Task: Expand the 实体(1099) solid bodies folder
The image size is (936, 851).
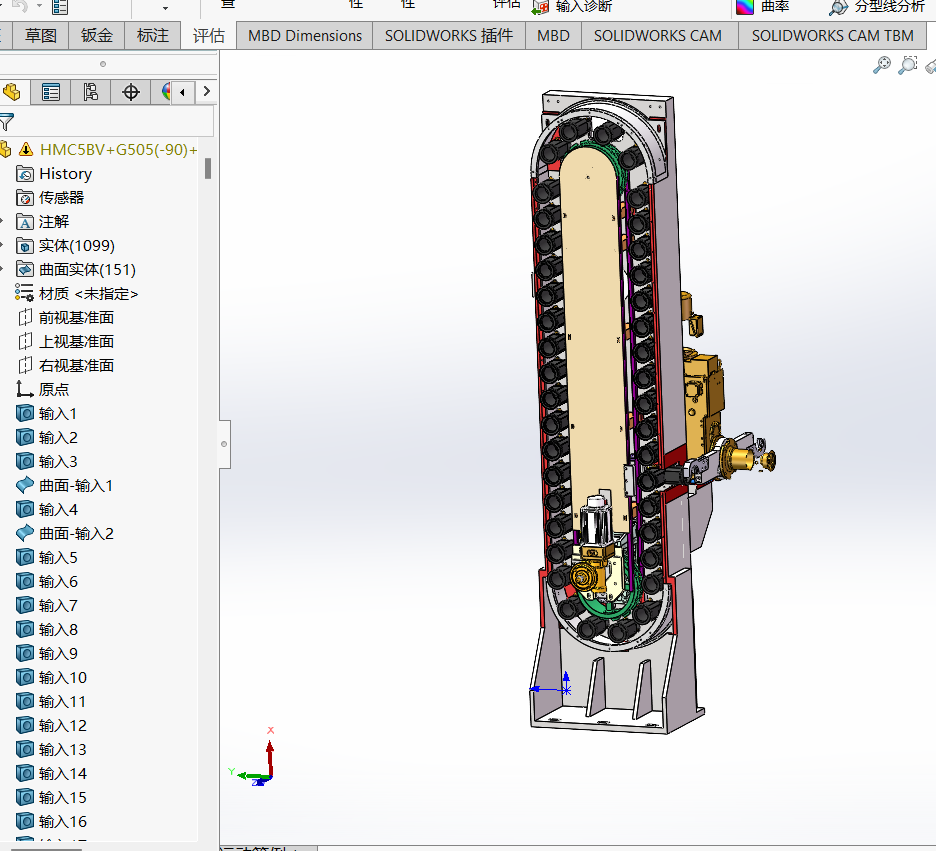Action: point(3,245)
